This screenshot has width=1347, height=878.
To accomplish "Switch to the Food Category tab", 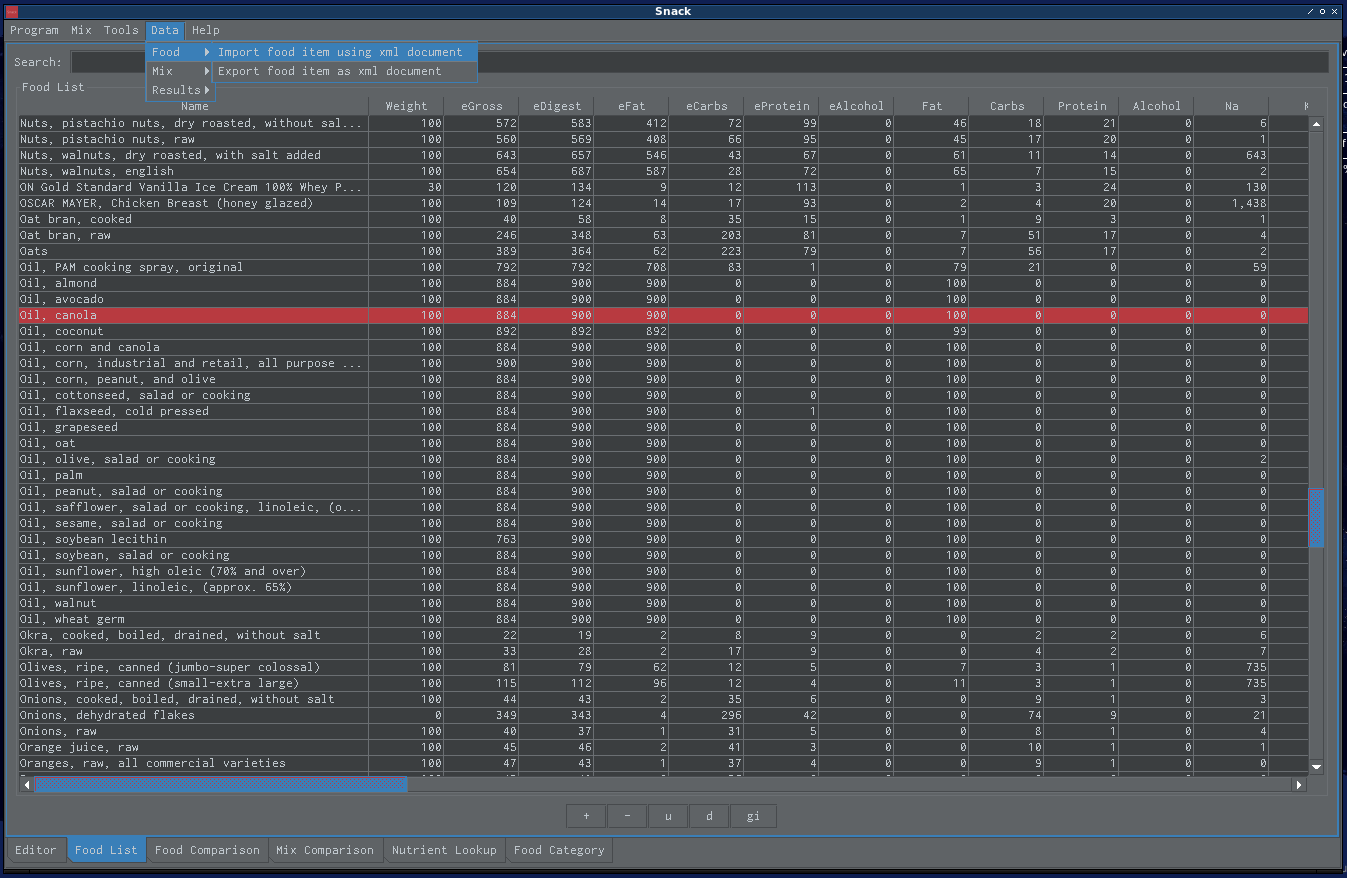I will click(559, 850).
